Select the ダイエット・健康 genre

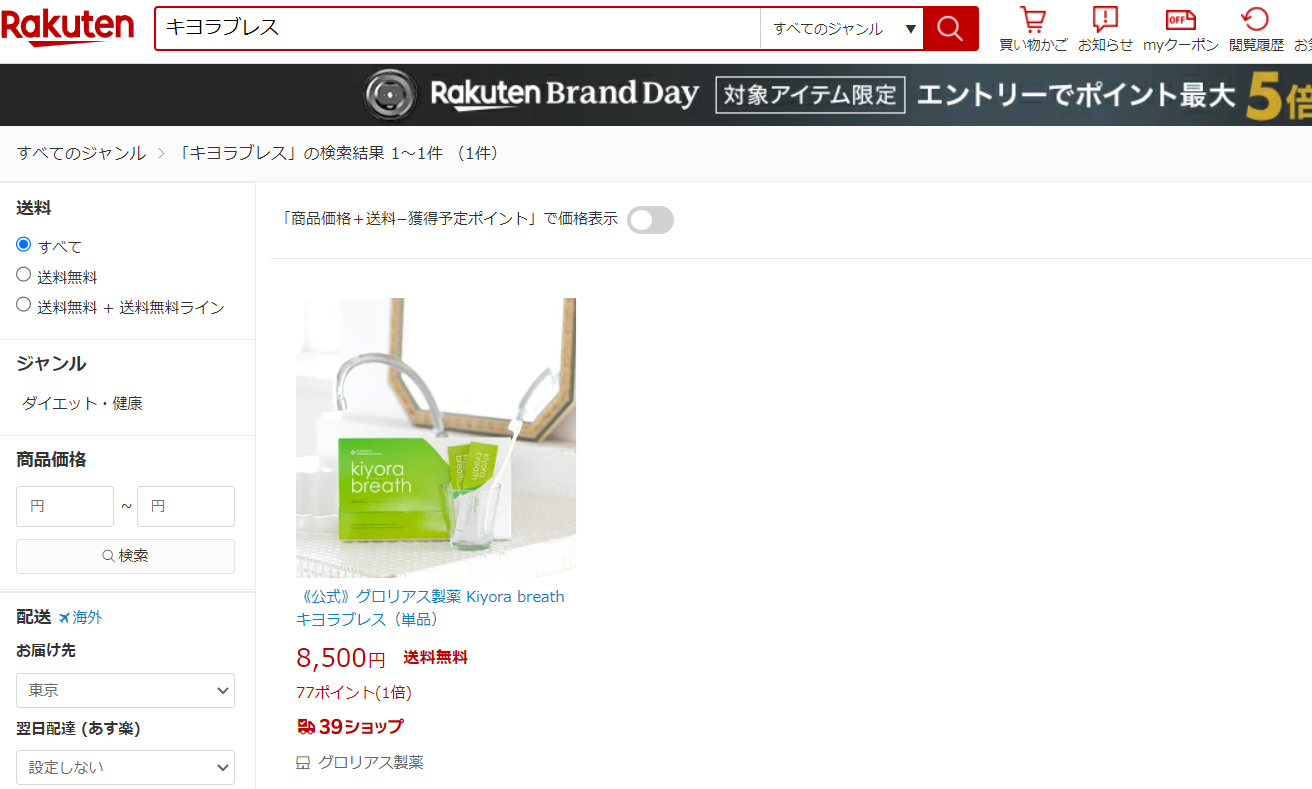coord(82,403)
